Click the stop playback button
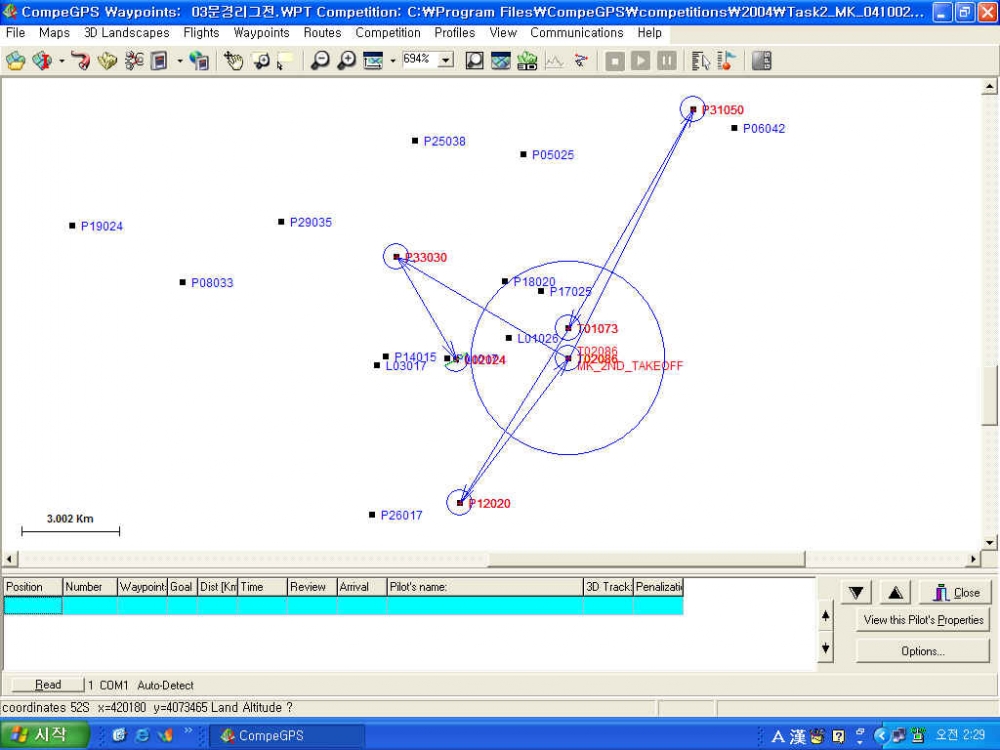The width and height of the screenshot is (1000, 750). tap(615, 61)
